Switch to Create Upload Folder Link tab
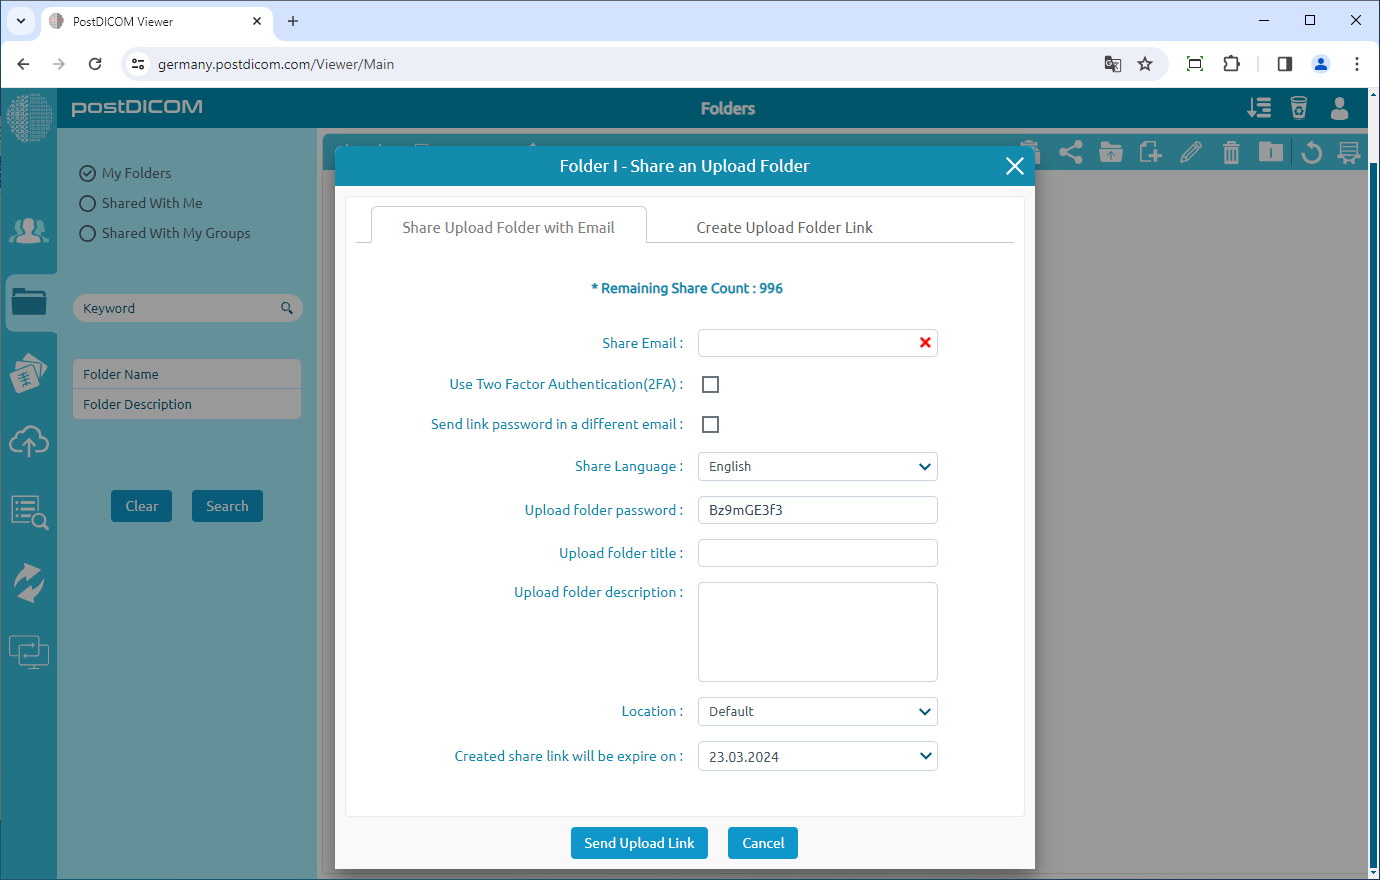The height and width of the screenshot is (880, 1380). point(784,228)
